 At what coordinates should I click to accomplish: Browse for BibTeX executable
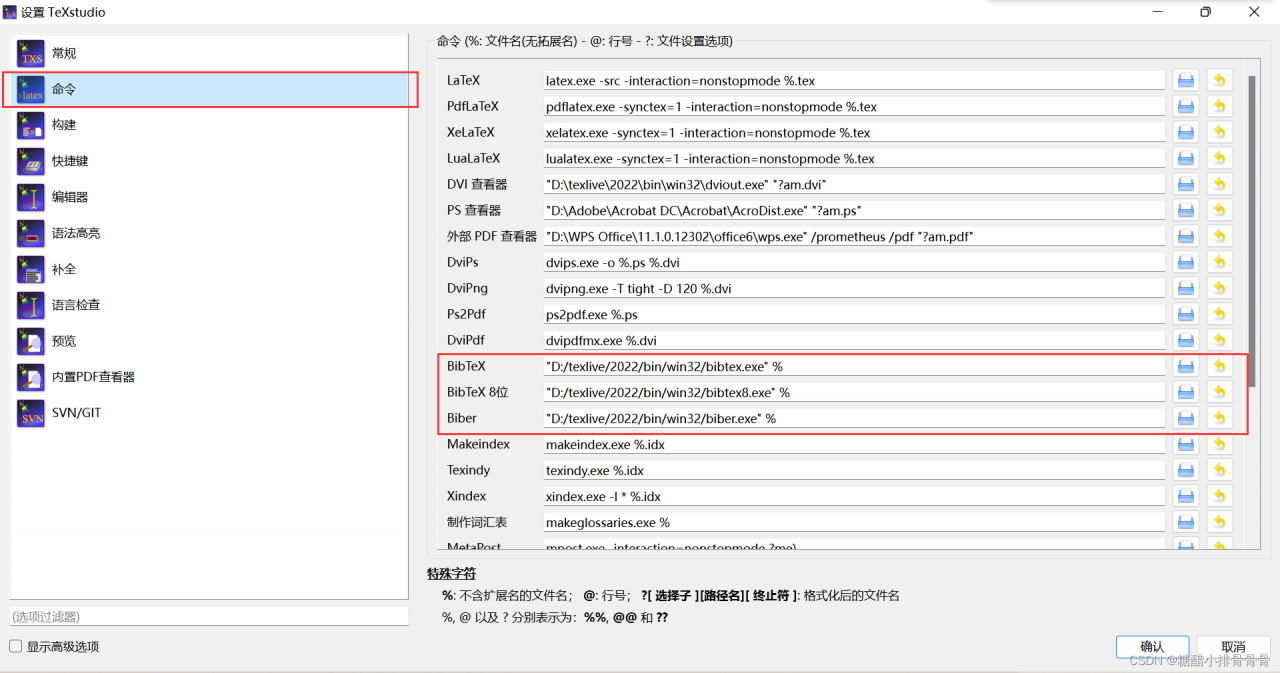click(x=1186, y=366)
